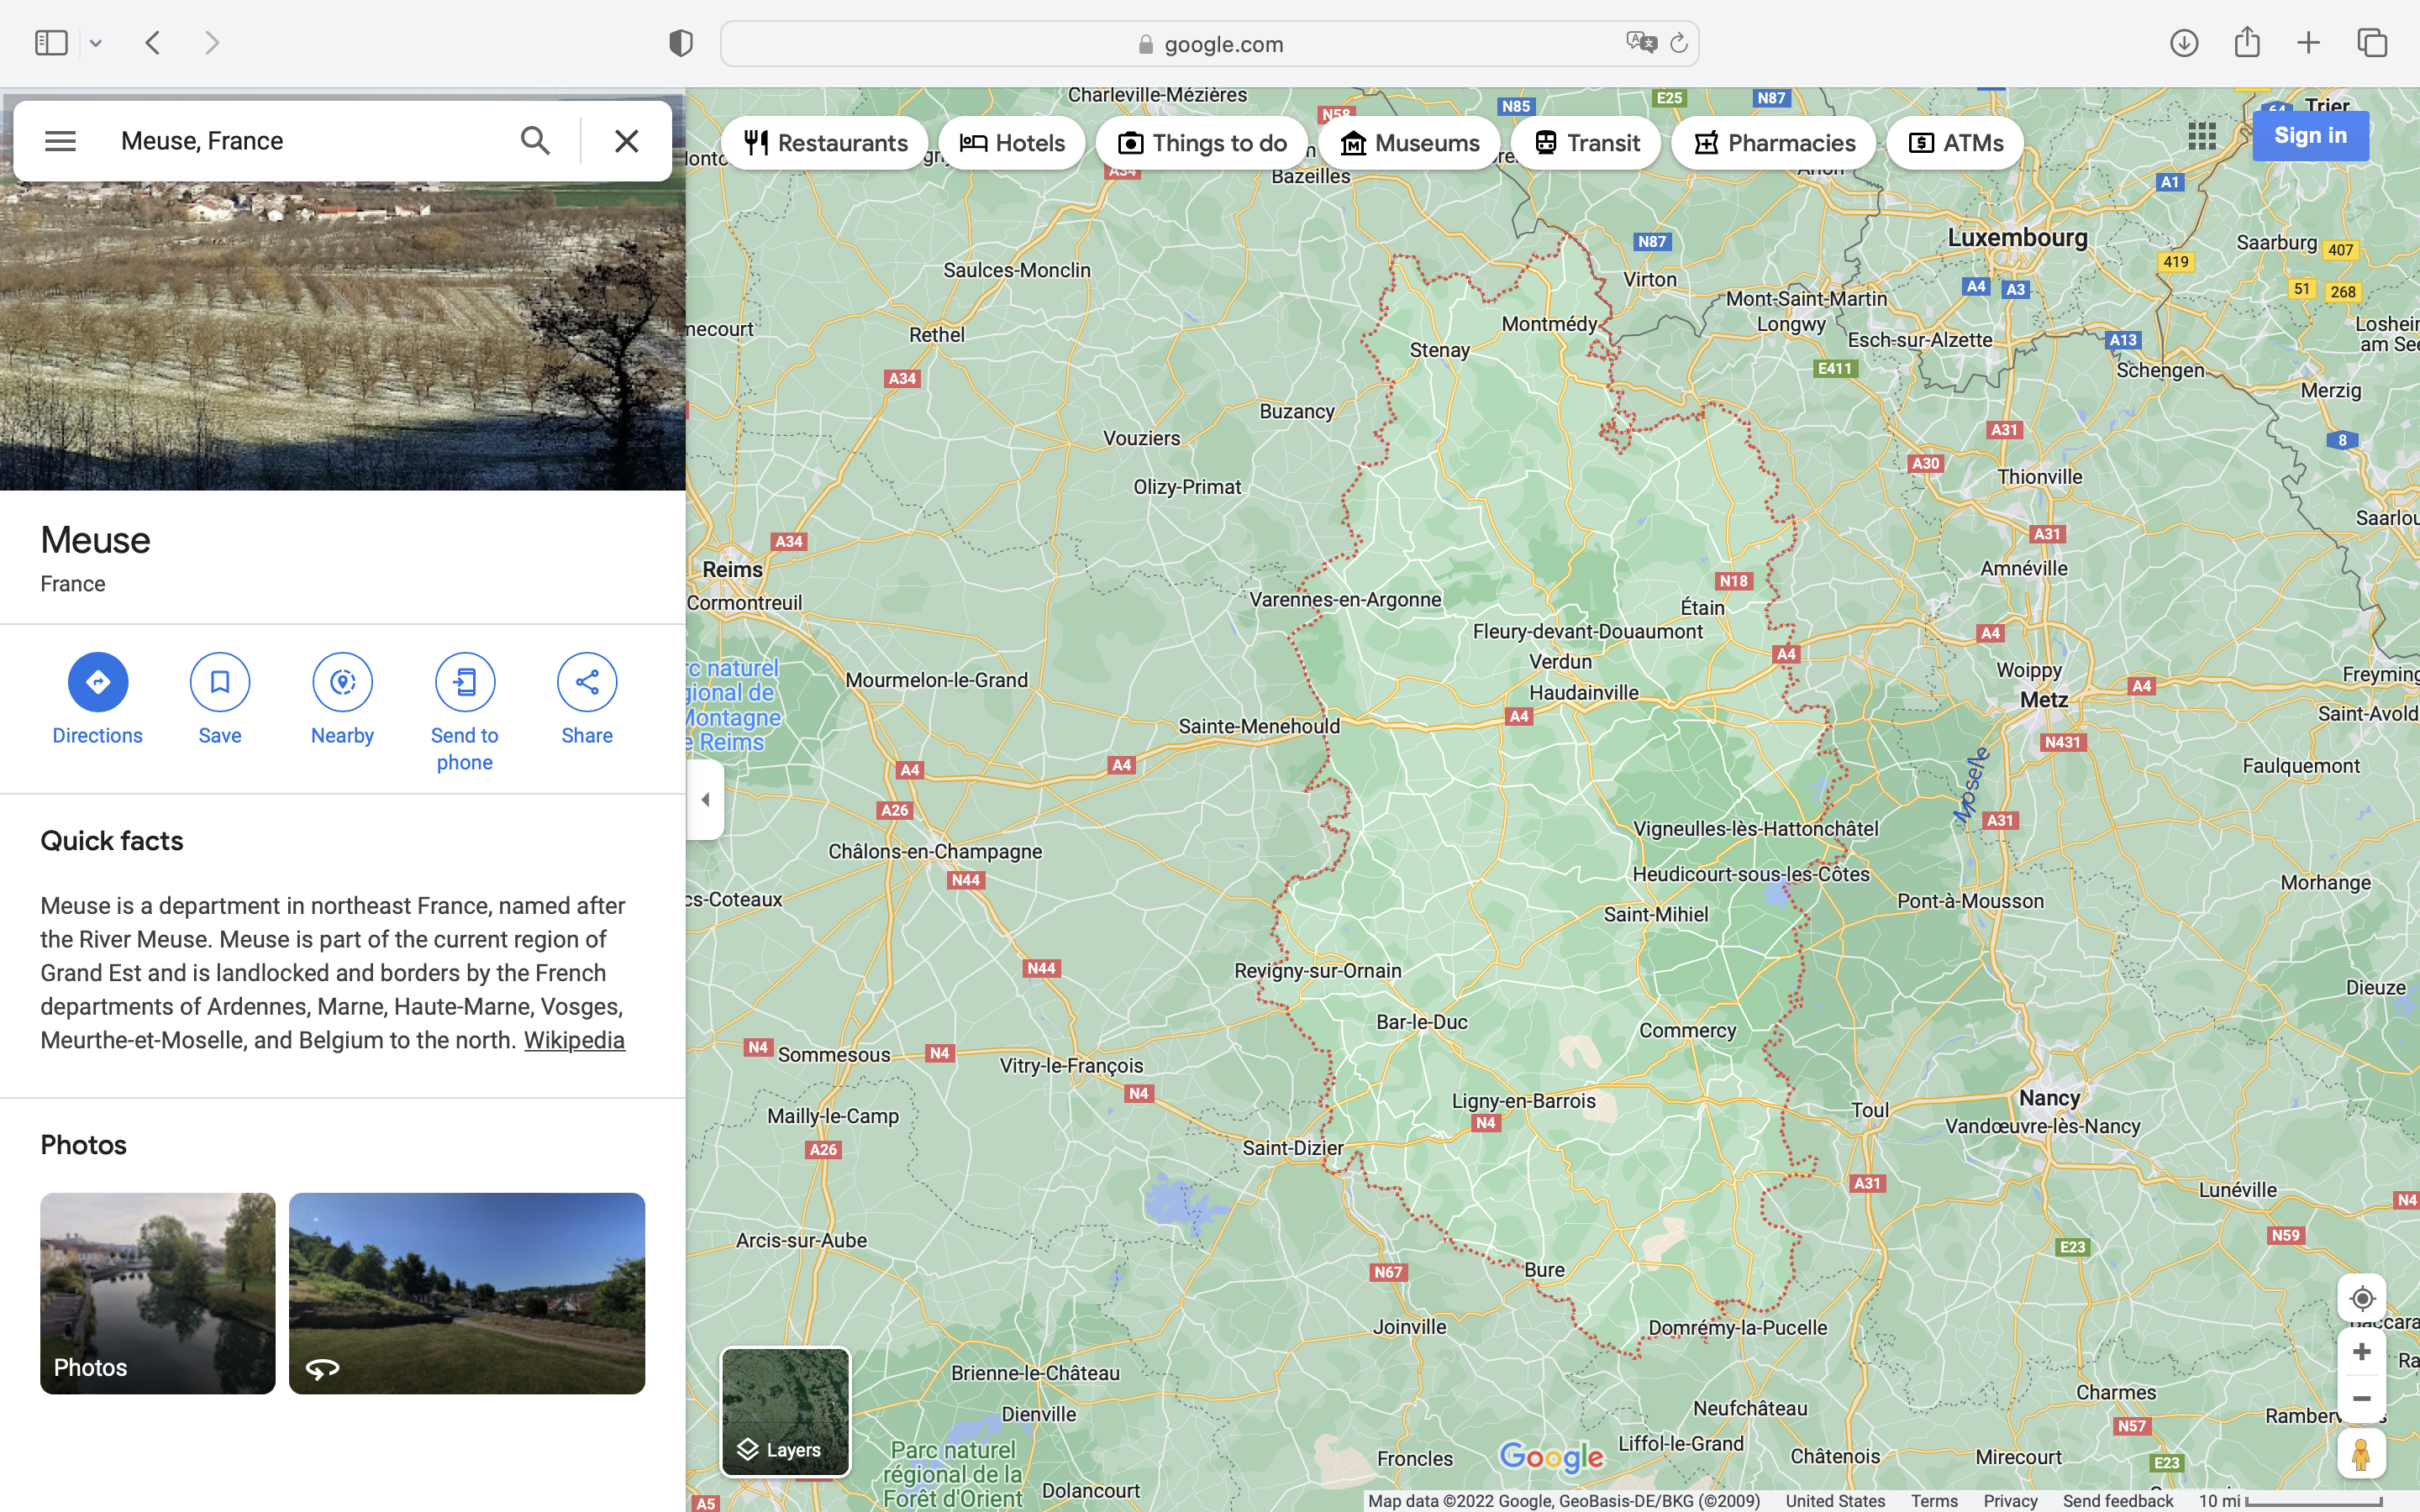Click the magnifier search icon

(x=535, y=141)
